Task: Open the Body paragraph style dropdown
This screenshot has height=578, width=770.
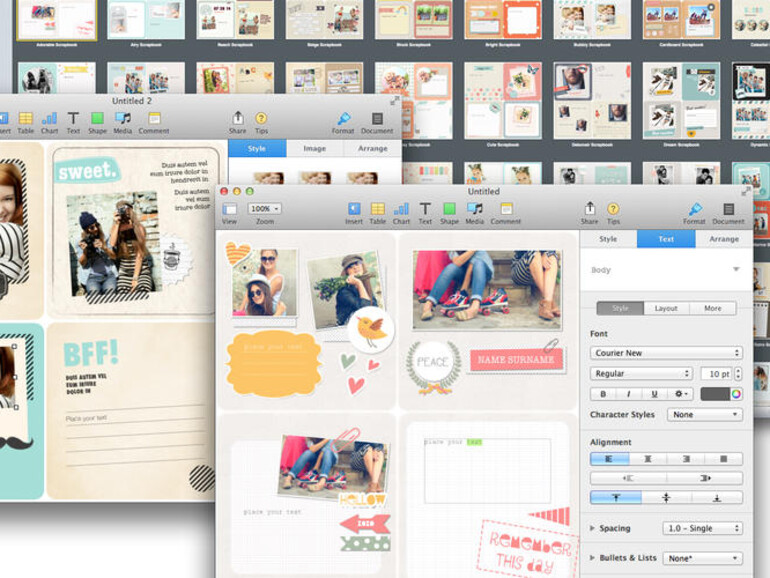Action: point(666,270)
